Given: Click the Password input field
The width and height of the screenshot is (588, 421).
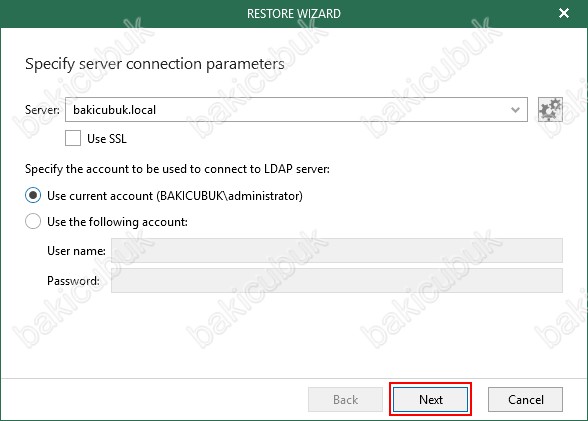Looking at the screenshot, I should tap(337, 280).
